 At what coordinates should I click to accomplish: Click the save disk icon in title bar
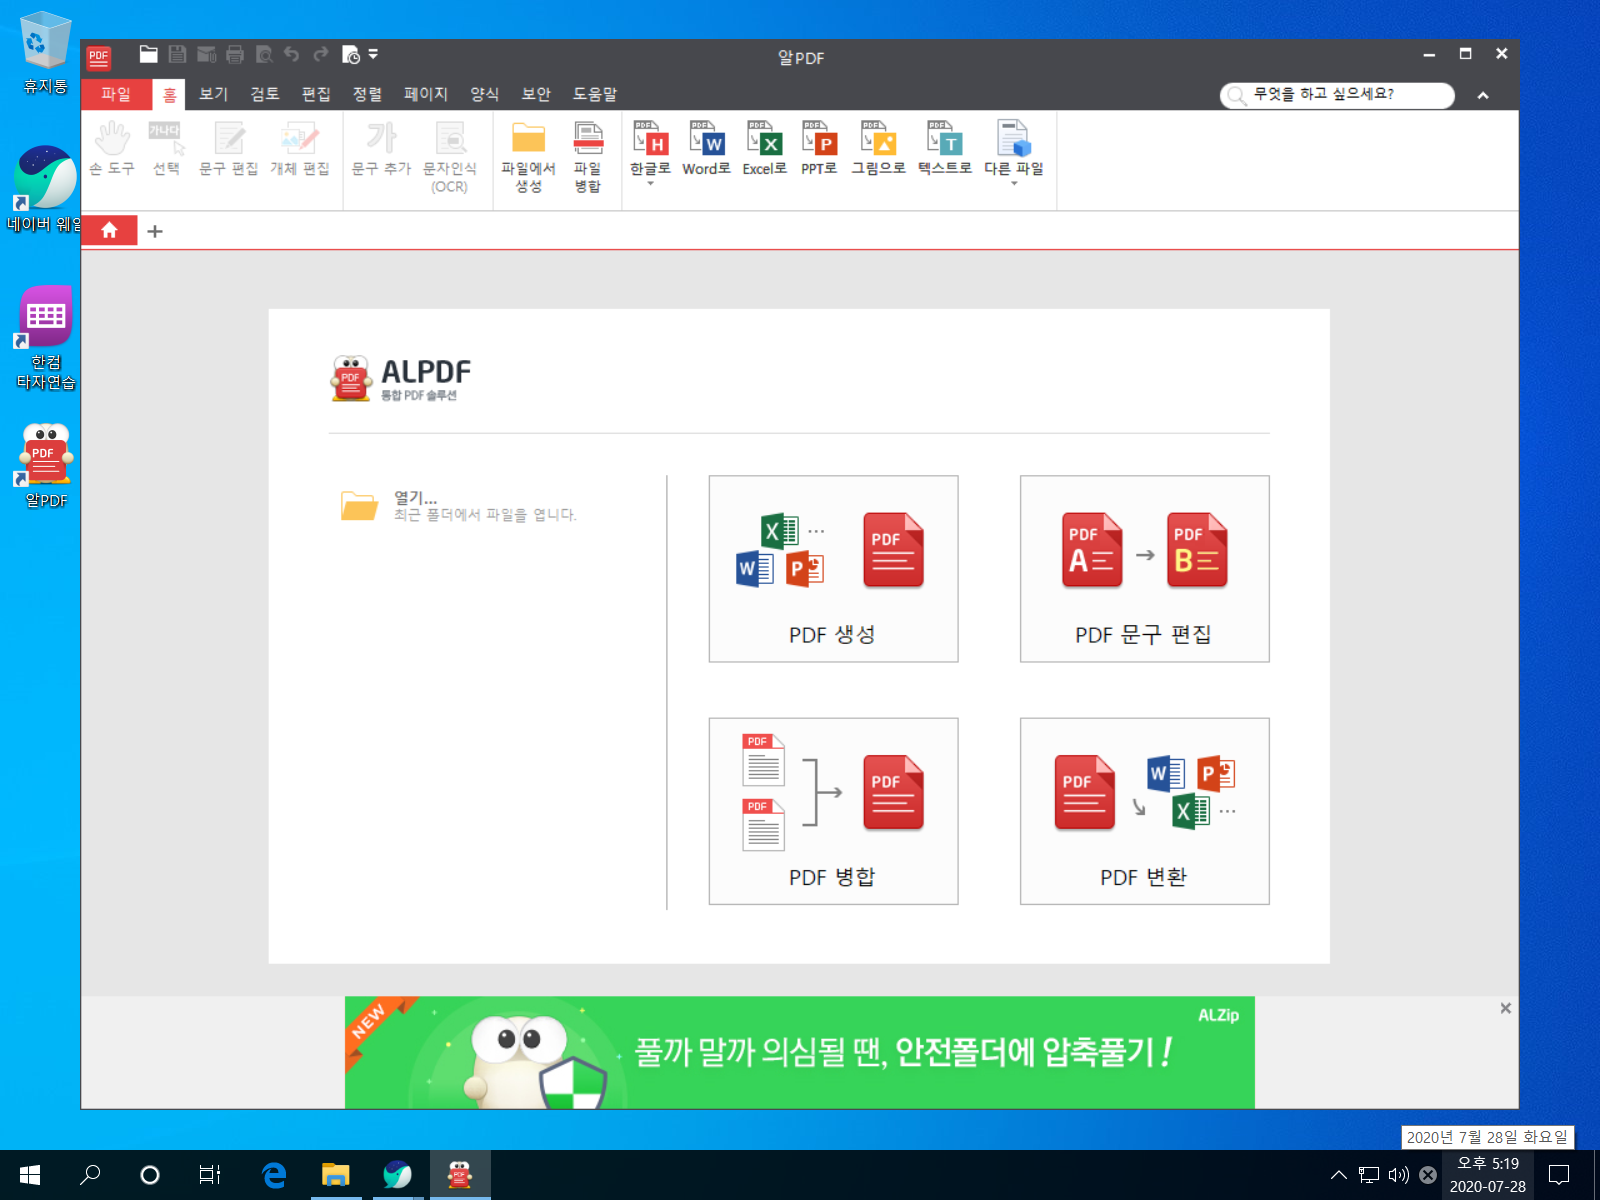point(177,54)
